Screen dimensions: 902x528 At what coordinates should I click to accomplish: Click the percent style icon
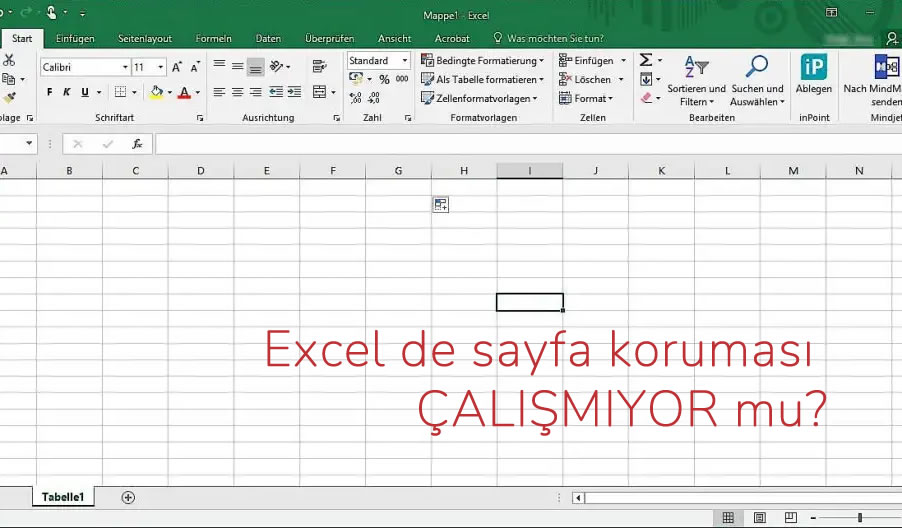click(384, 80)
